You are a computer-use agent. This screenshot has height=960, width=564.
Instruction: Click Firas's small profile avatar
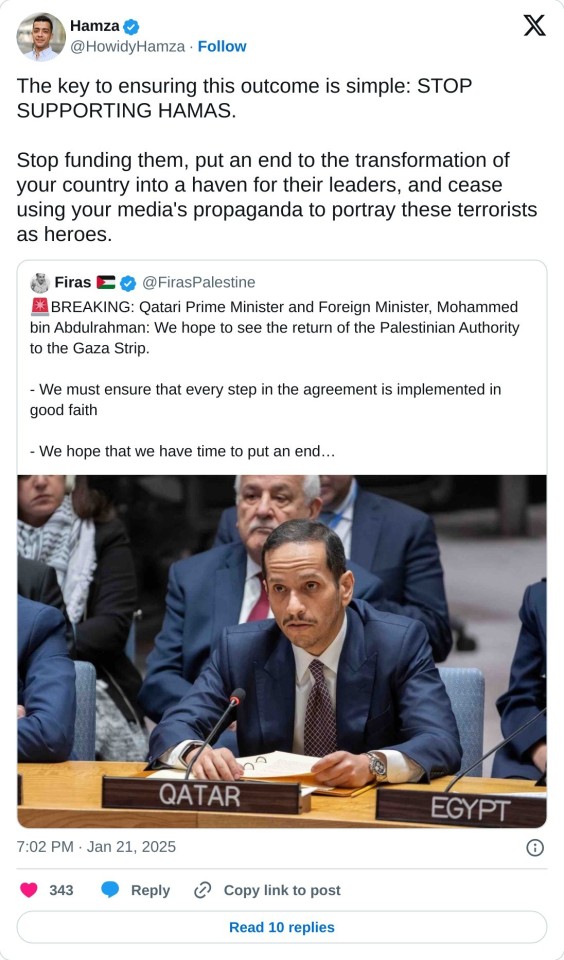click(x=40, y=282)
